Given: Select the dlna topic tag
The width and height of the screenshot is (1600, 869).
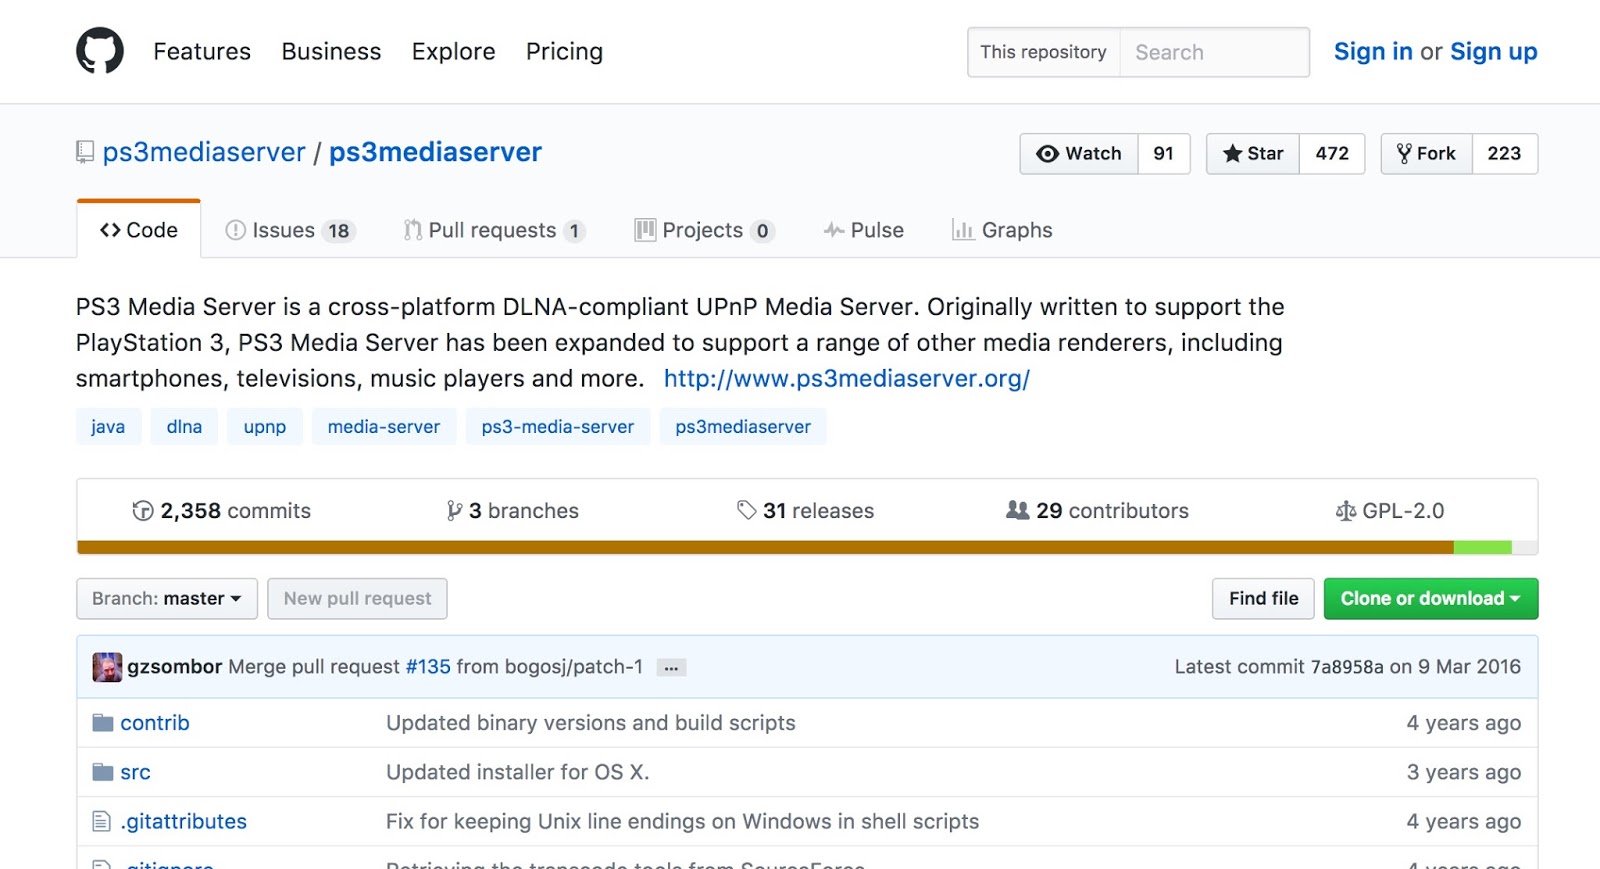Looking at the screenshot, I should [184, 427].
